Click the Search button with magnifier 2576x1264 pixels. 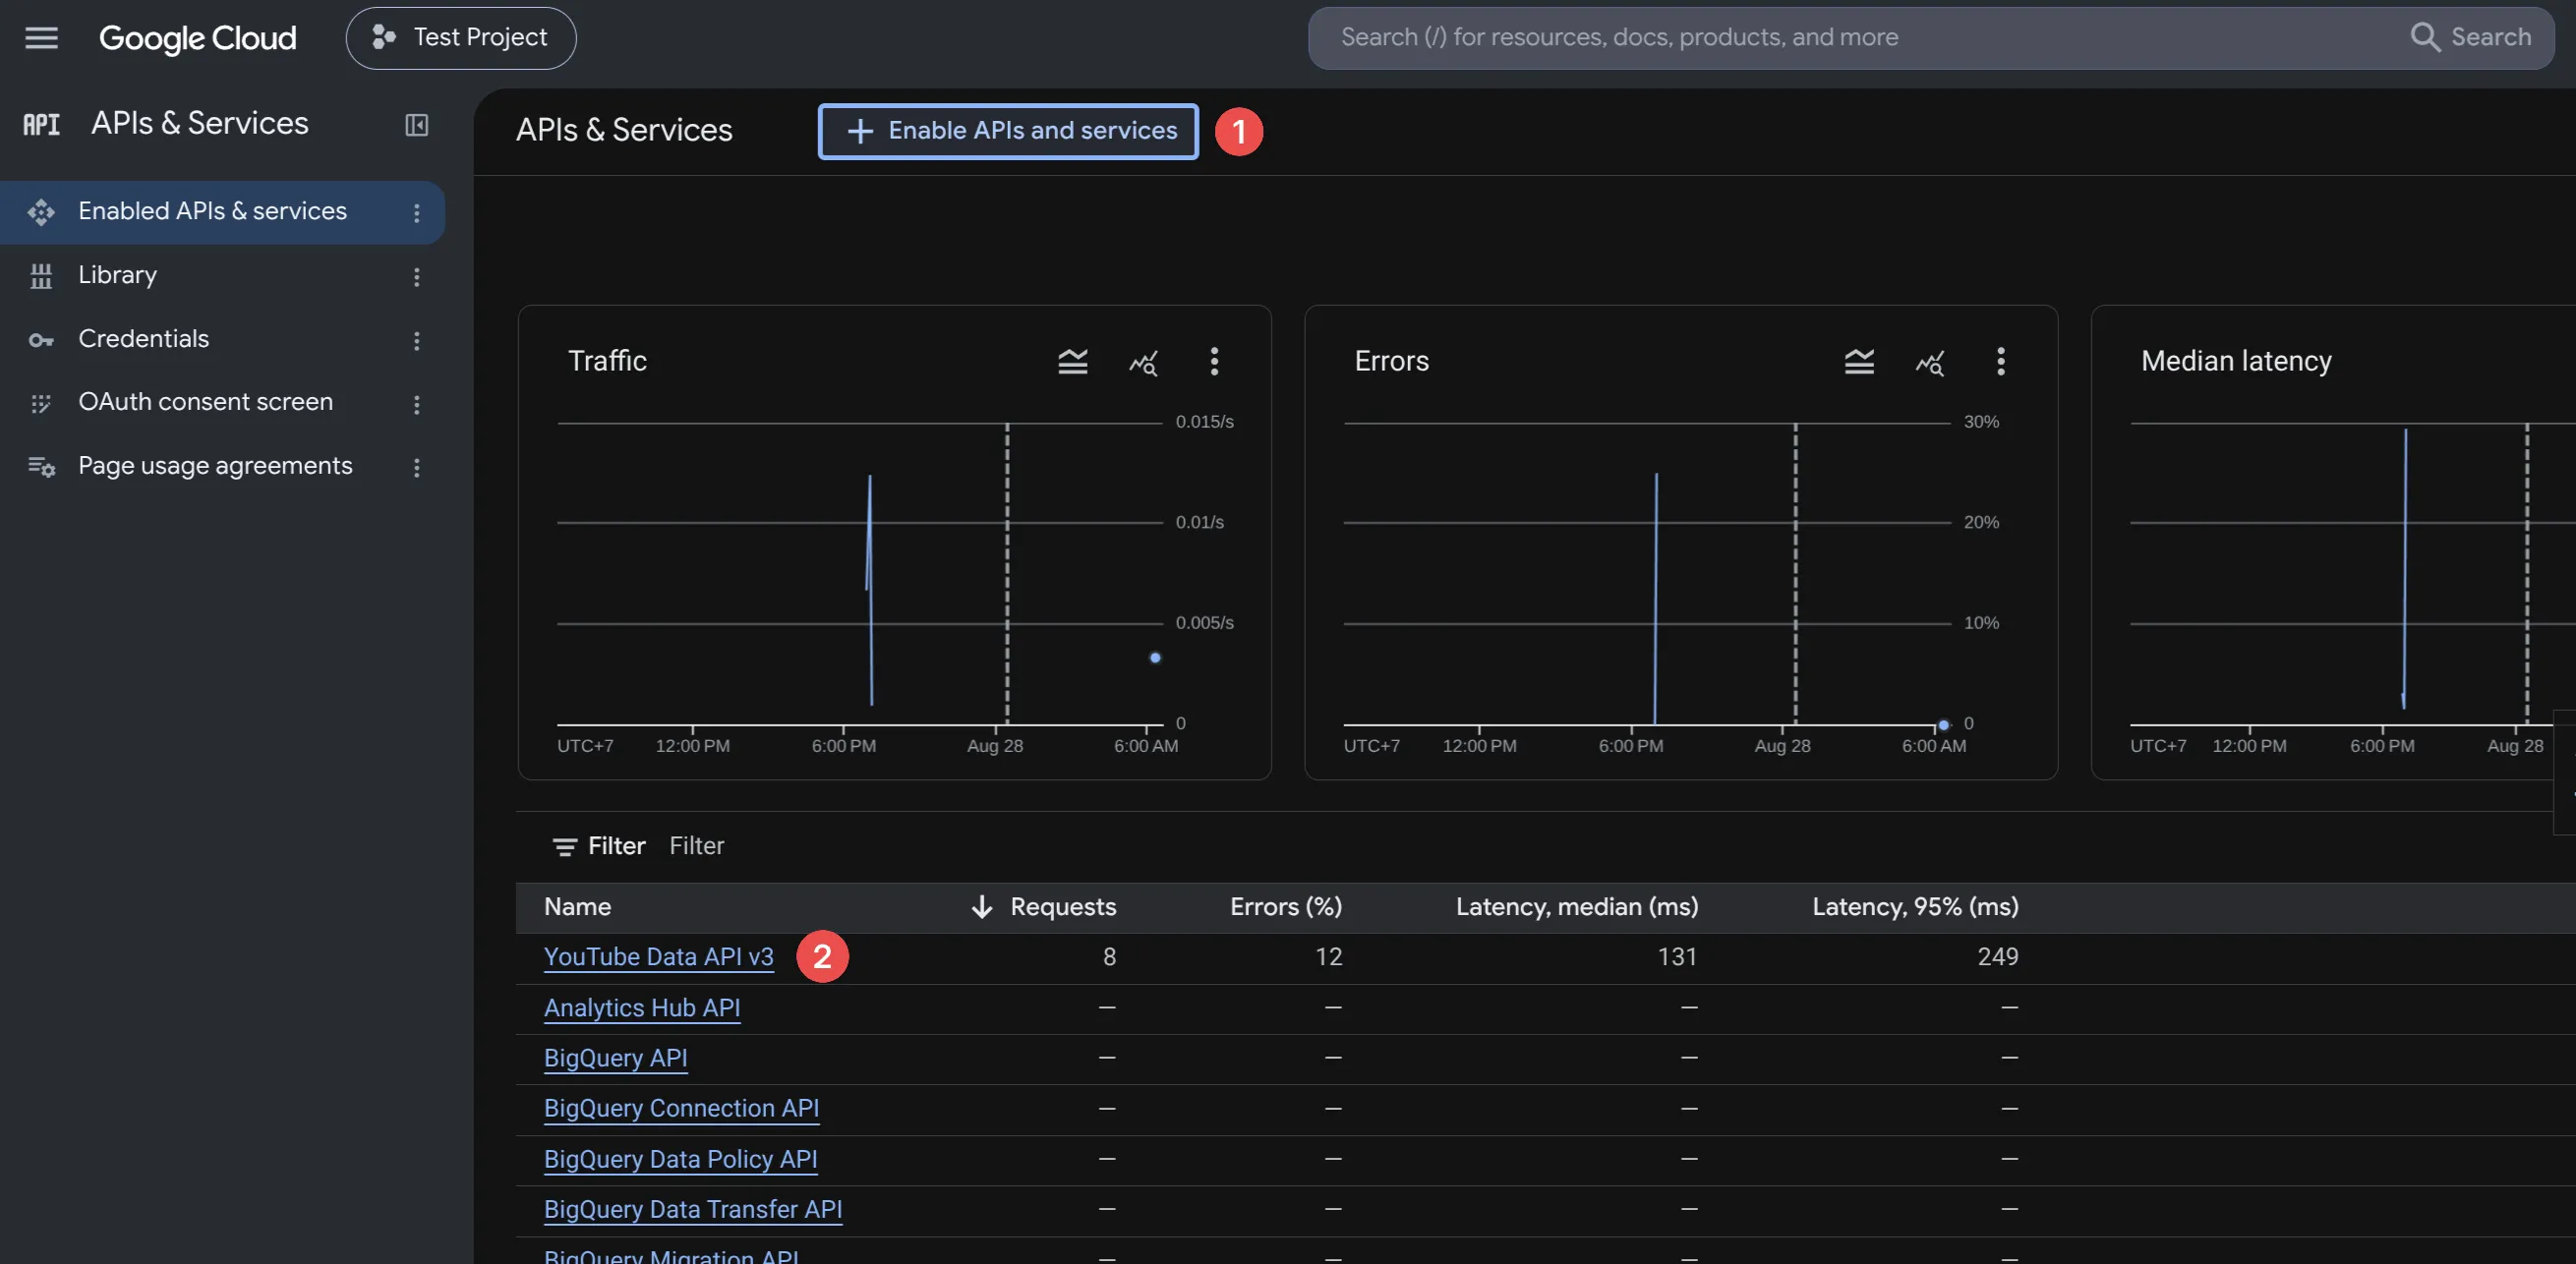[x=2470, y=38]
